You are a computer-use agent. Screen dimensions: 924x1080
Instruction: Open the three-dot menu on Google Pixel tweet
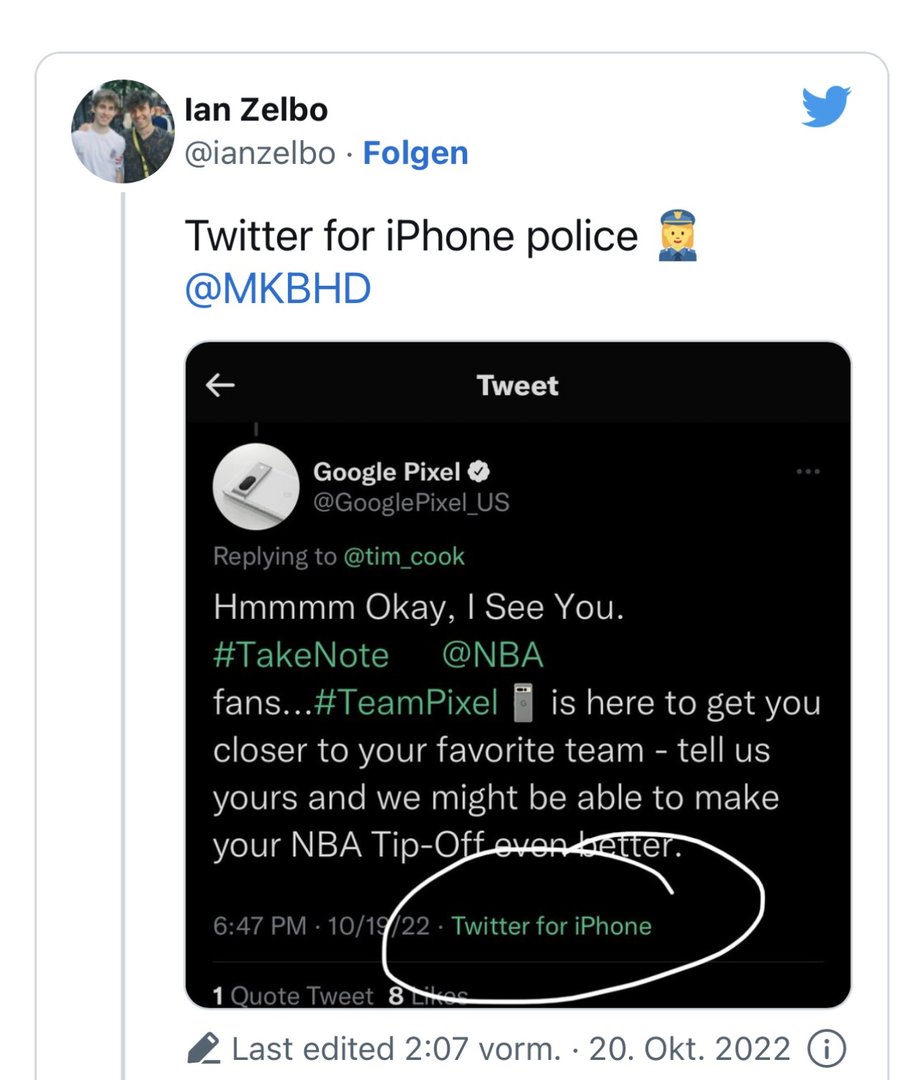(x=807, y=472)
